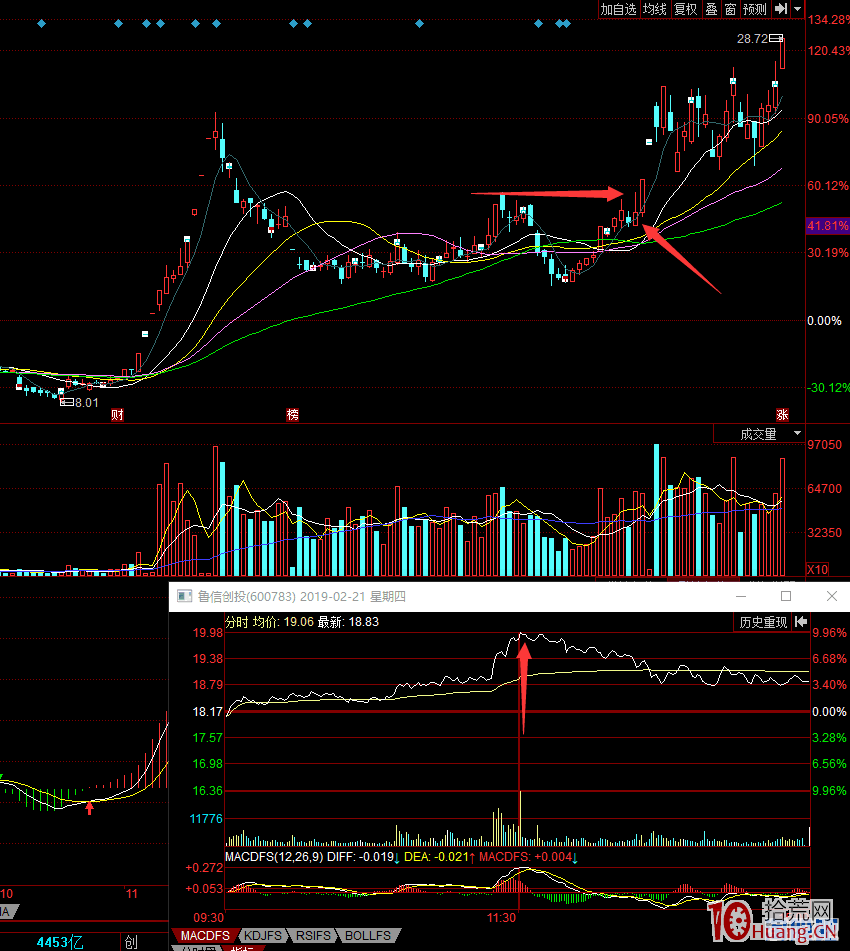Click the 97050 volume axis value

click(x=825, y=445)
